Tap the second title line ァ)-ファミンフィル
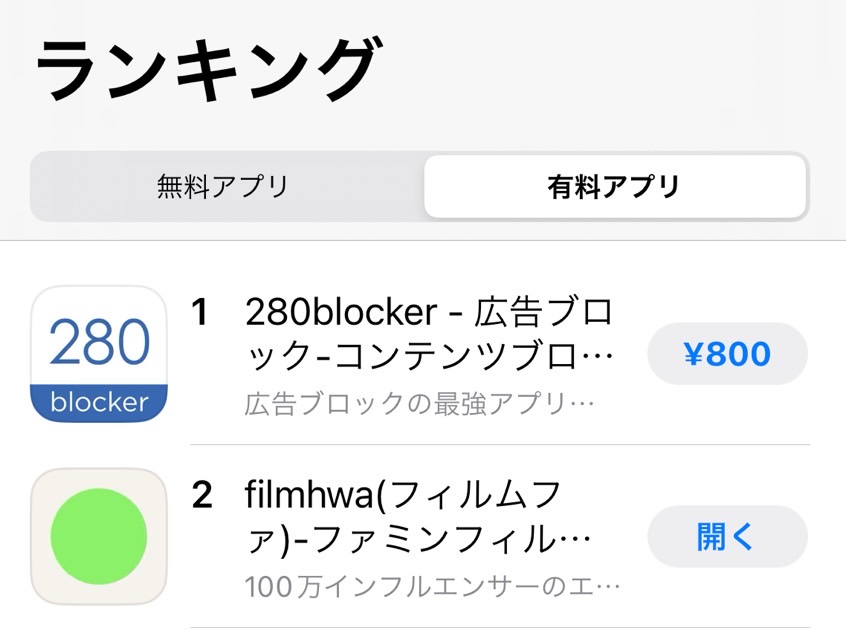The width and height of the screenshot is (846, 630). point(418,540)
